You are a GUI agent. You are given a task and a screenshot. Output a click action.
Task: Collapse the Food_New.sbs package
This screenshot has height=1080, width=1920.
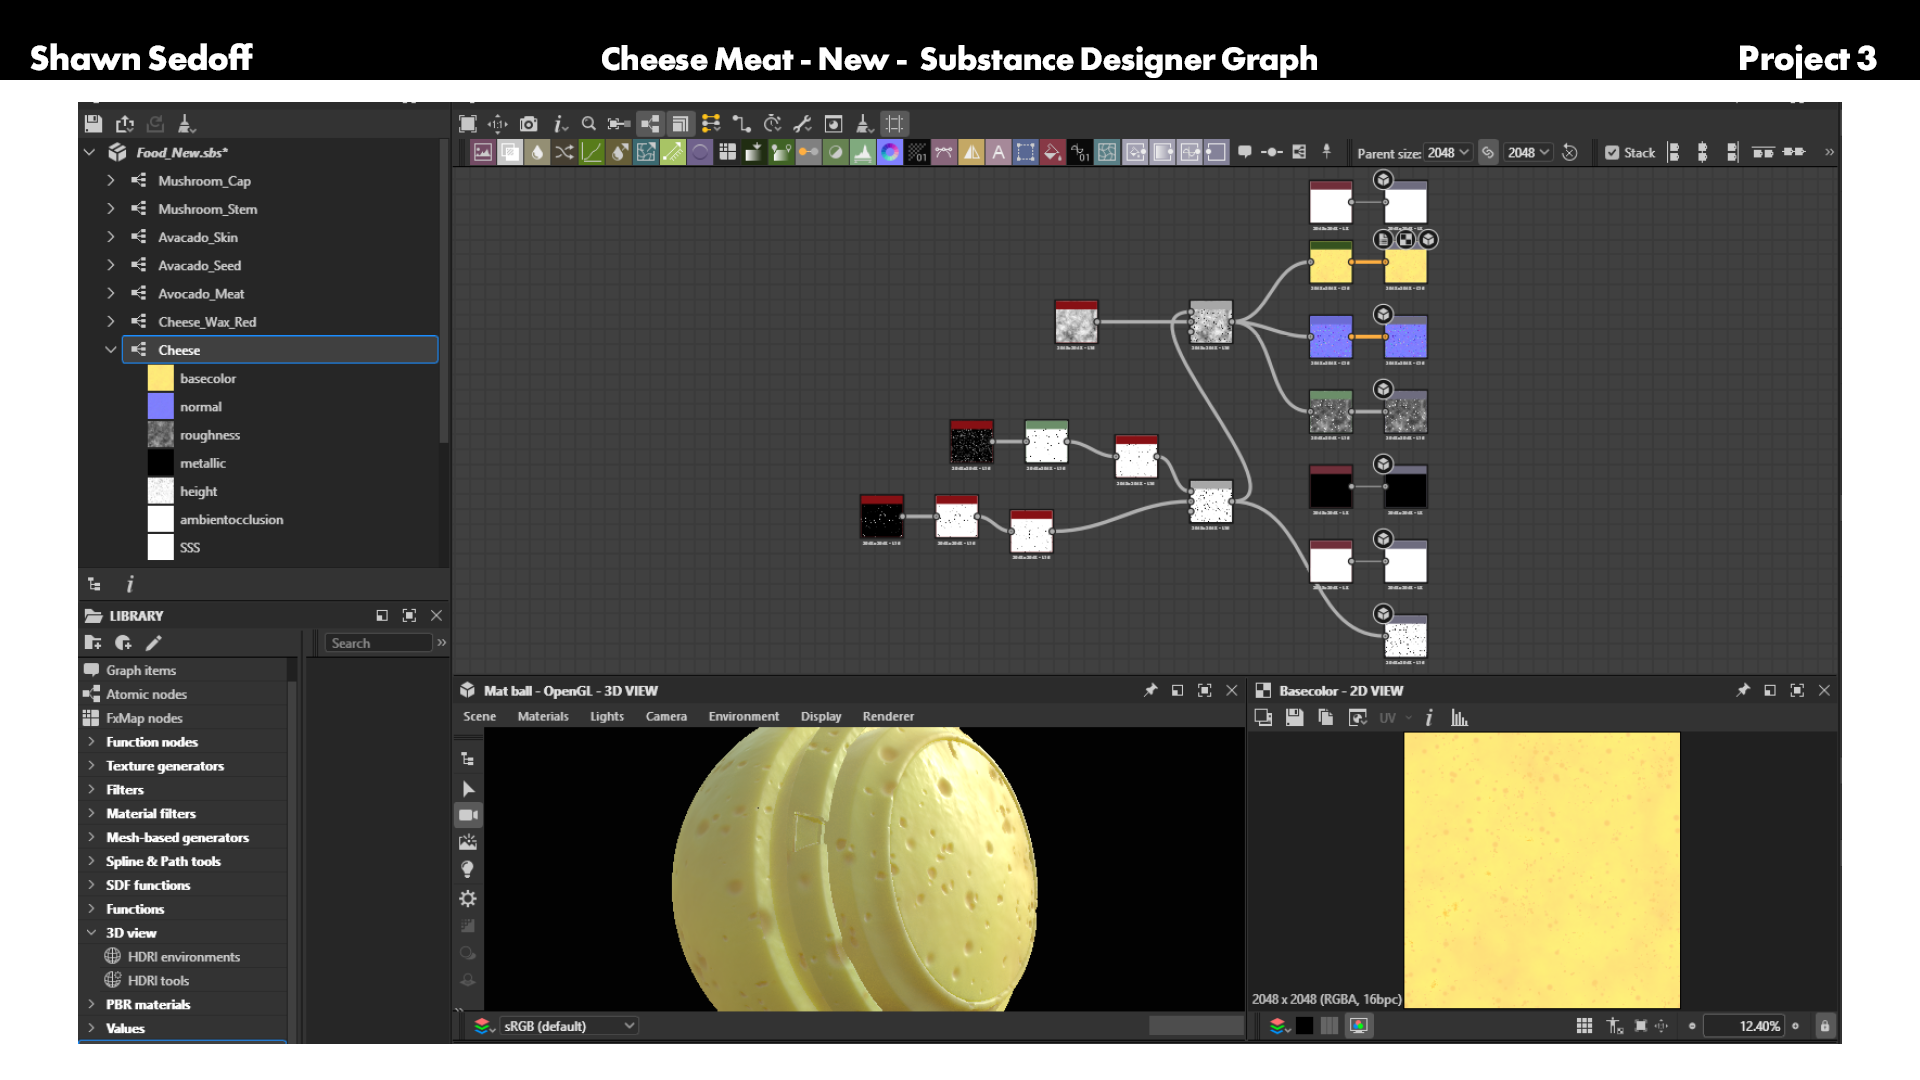[90, 152]
